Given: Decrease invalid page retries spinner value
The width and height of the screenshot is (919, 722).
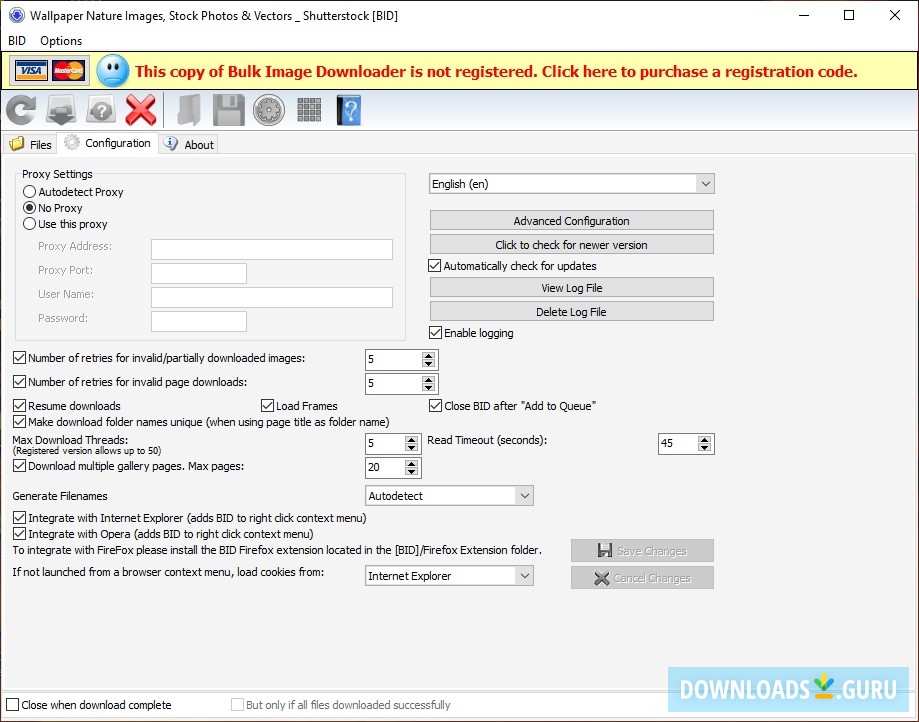Looking at the screenshot, I should pyautogui.click(x=428, y=387).
